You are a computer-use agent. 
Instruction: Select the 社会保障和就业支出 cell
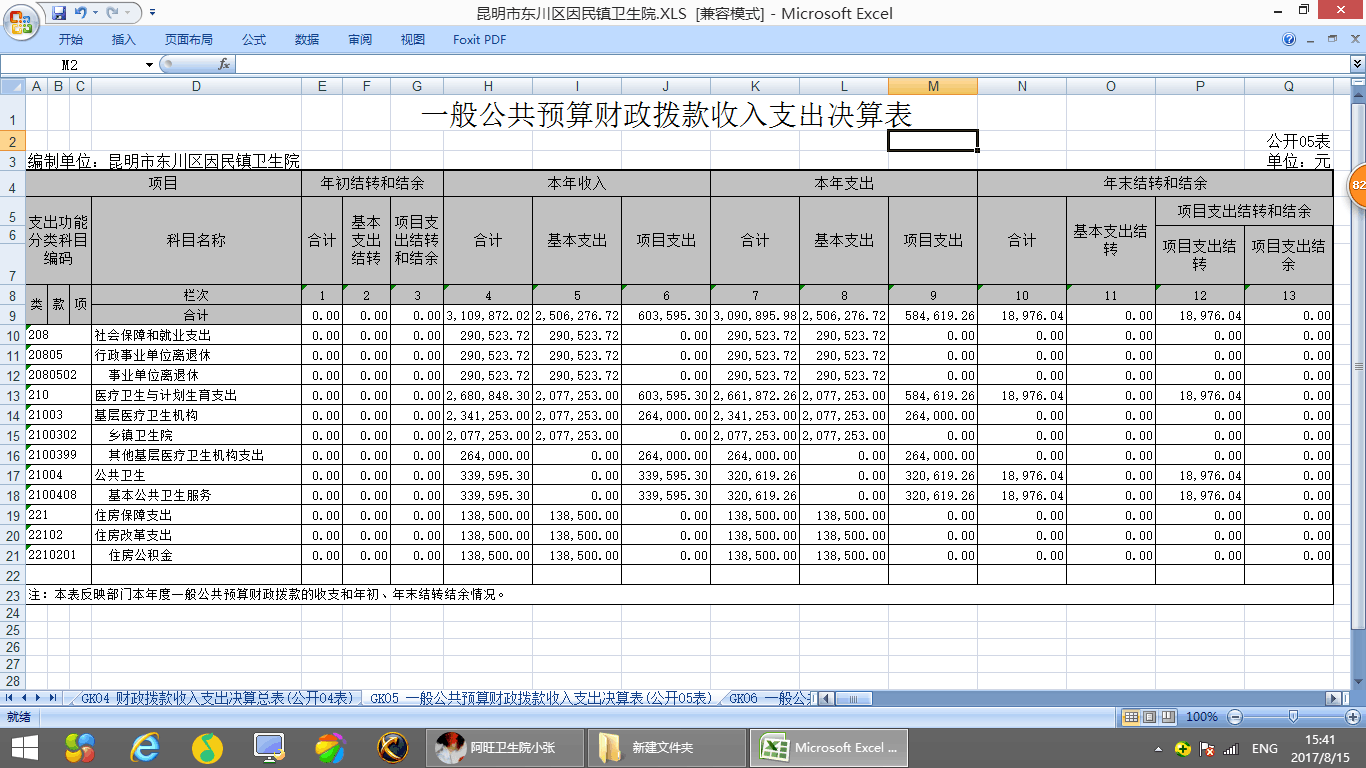(196, 335)
